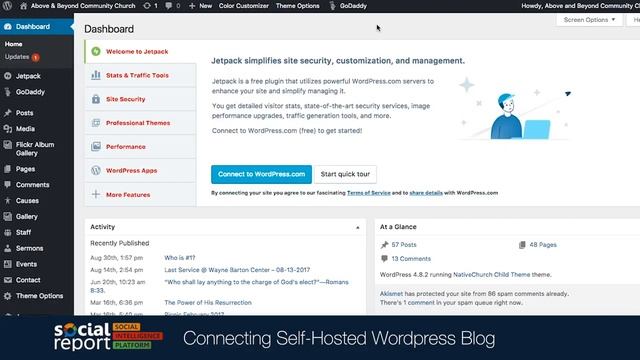Screen dimensions: 640x360
Task: Open the Last Service @ Wayne Barton Center post
Action: click(x=237, y=270)
